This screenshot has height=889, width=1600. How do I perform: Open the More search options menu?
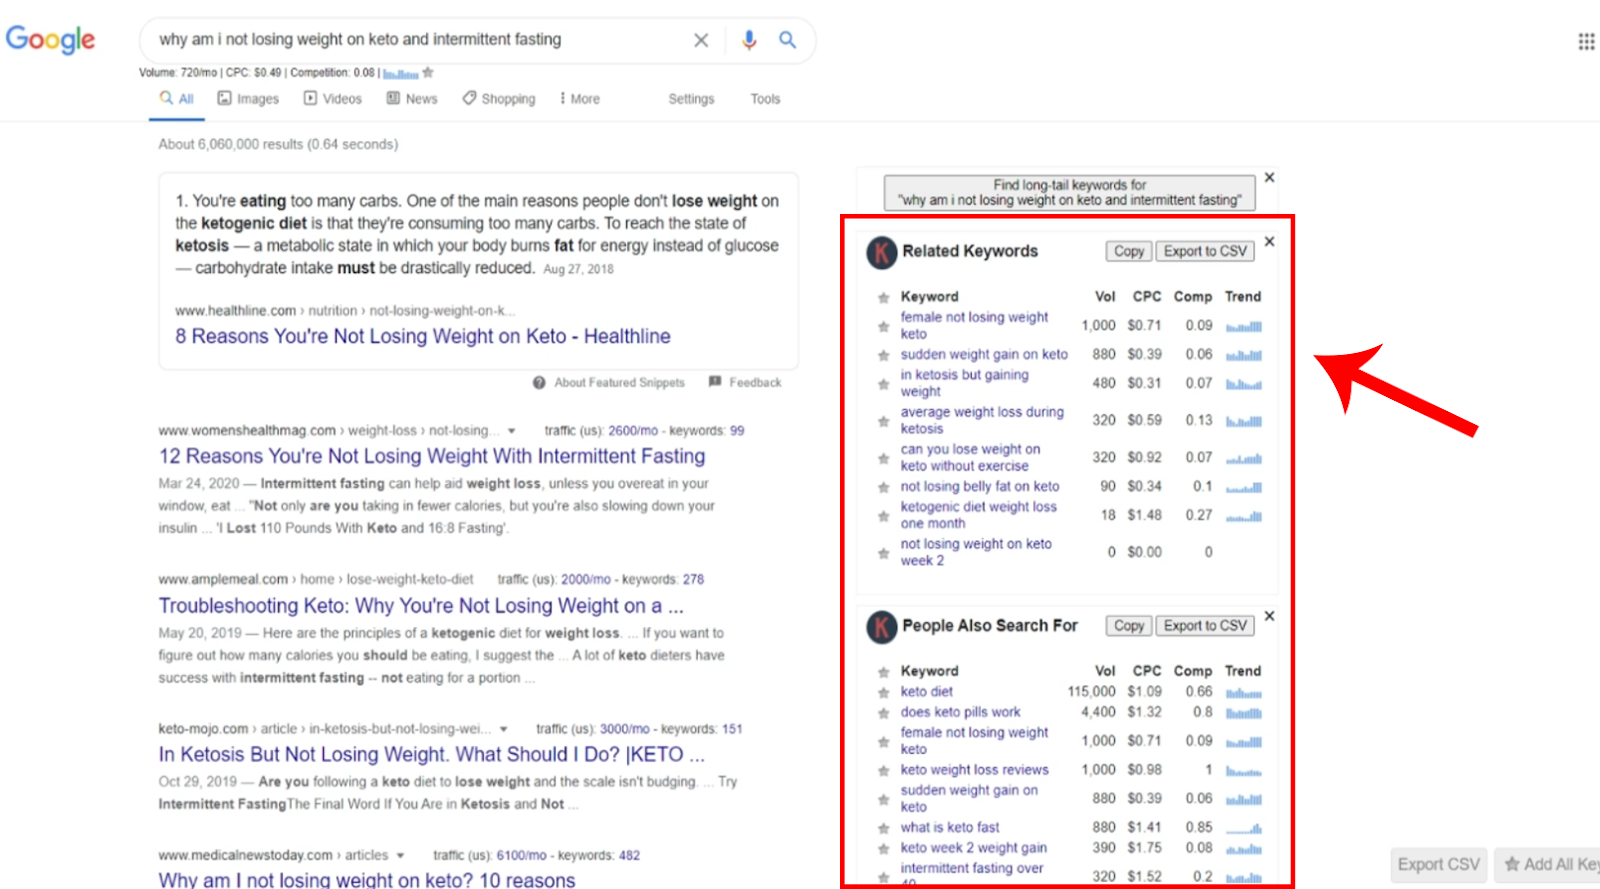pyautogui.click(x=580, y=99)
